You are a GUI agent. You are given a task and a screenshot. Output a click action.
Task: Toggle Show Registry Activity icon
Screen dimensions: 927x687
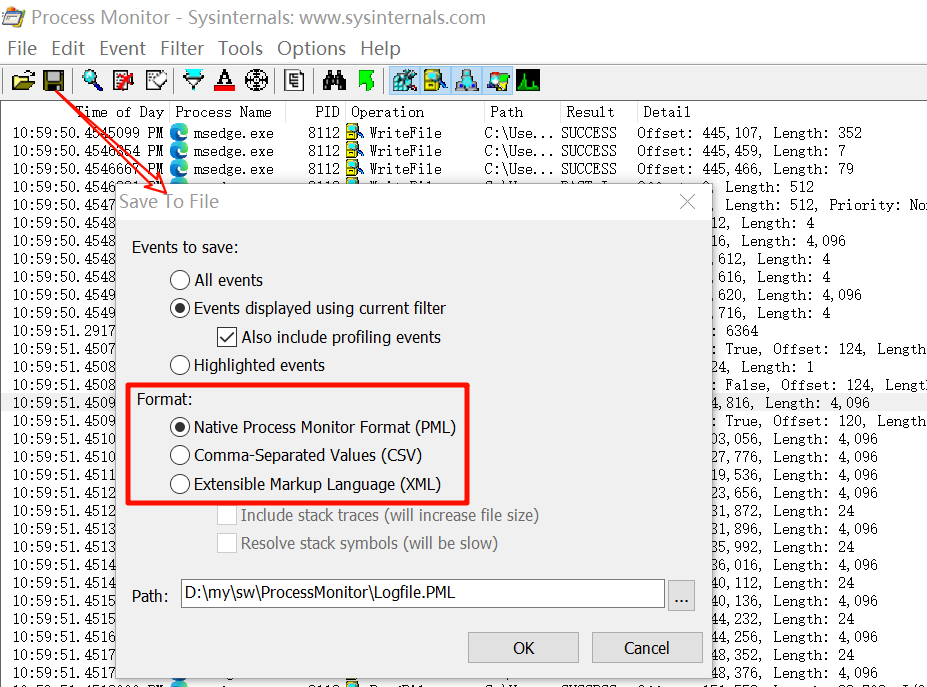[x=405, y=80]
